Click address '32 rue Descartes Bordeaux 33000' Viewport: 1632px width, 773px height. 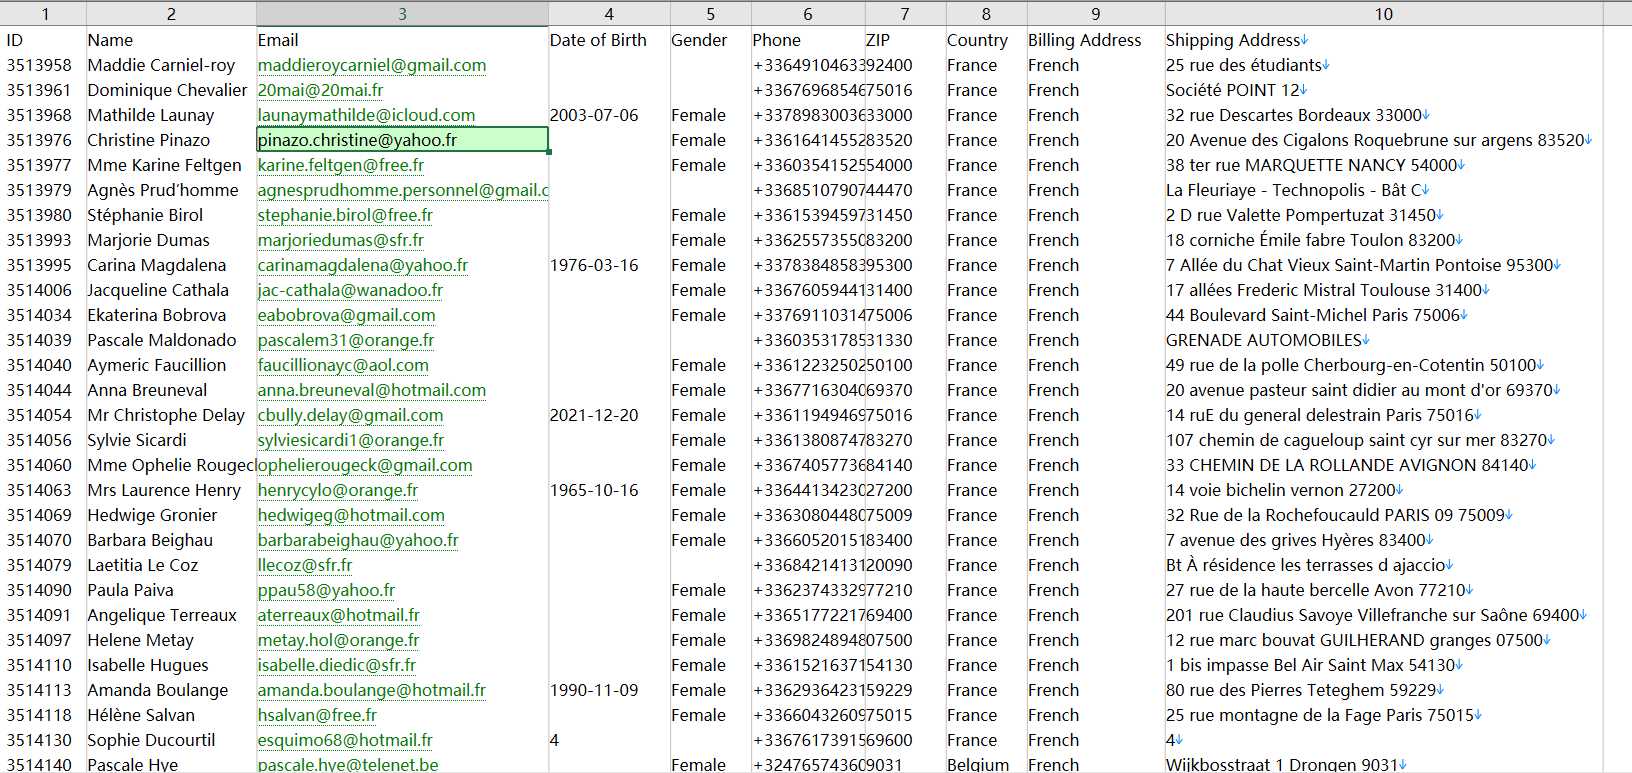pyautogui.click(x=1298, y=115)
